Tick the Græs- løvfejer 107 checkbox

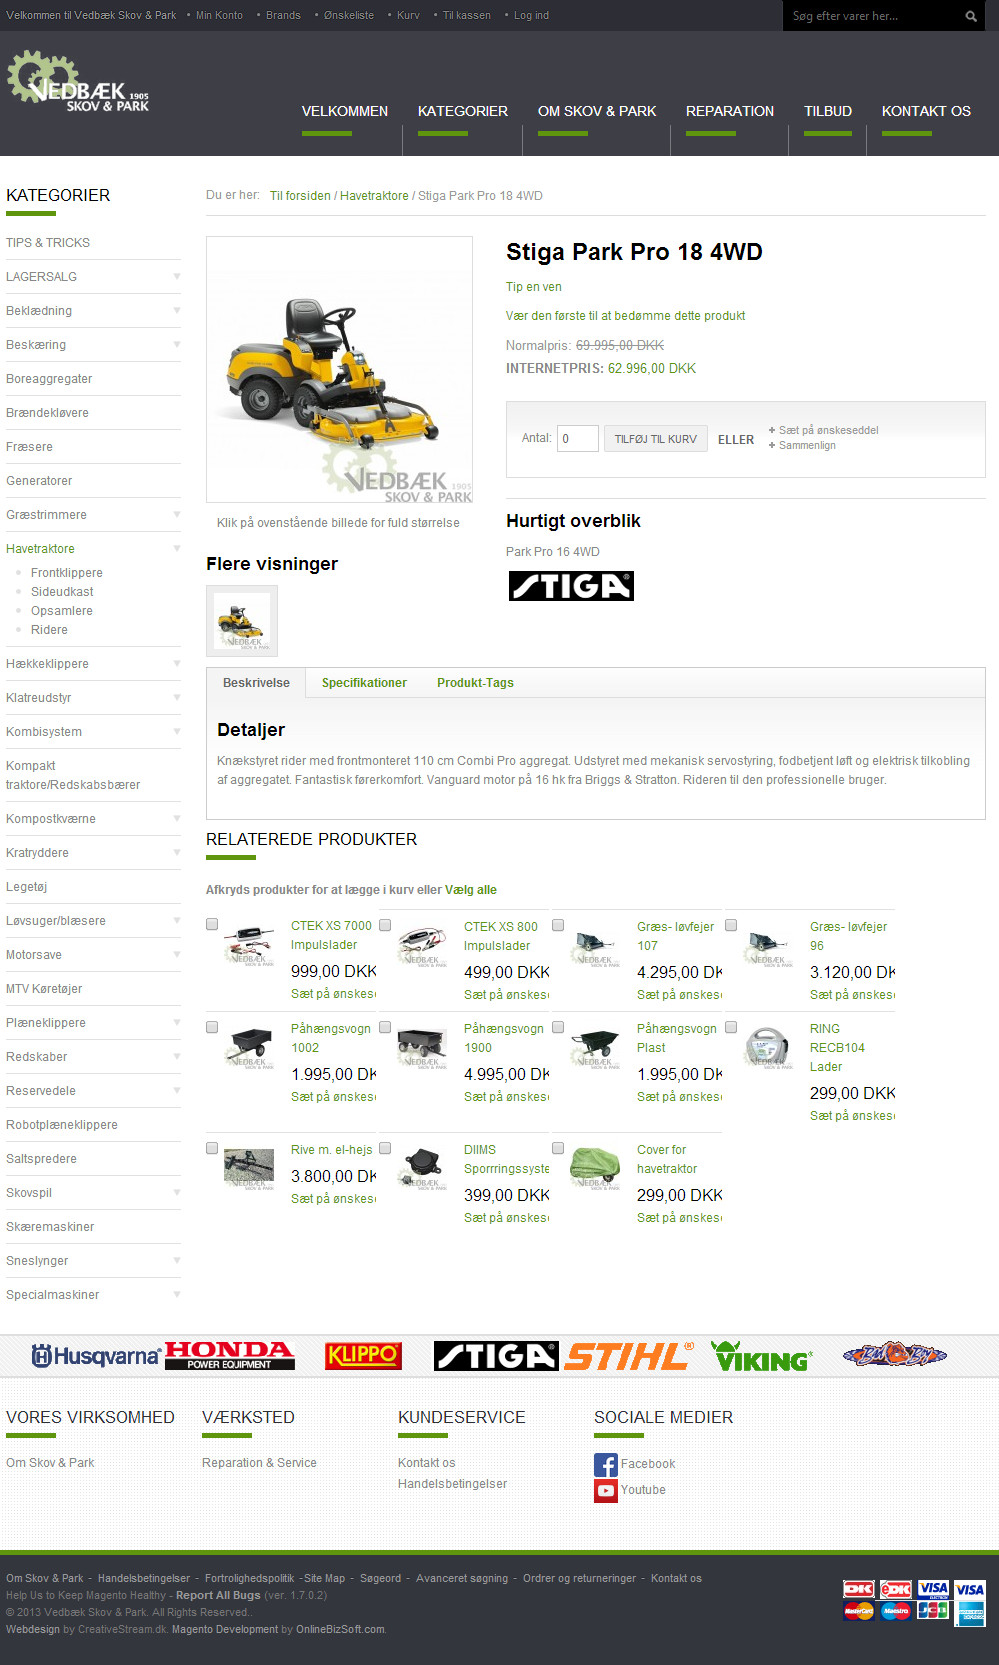click(558, 925)
